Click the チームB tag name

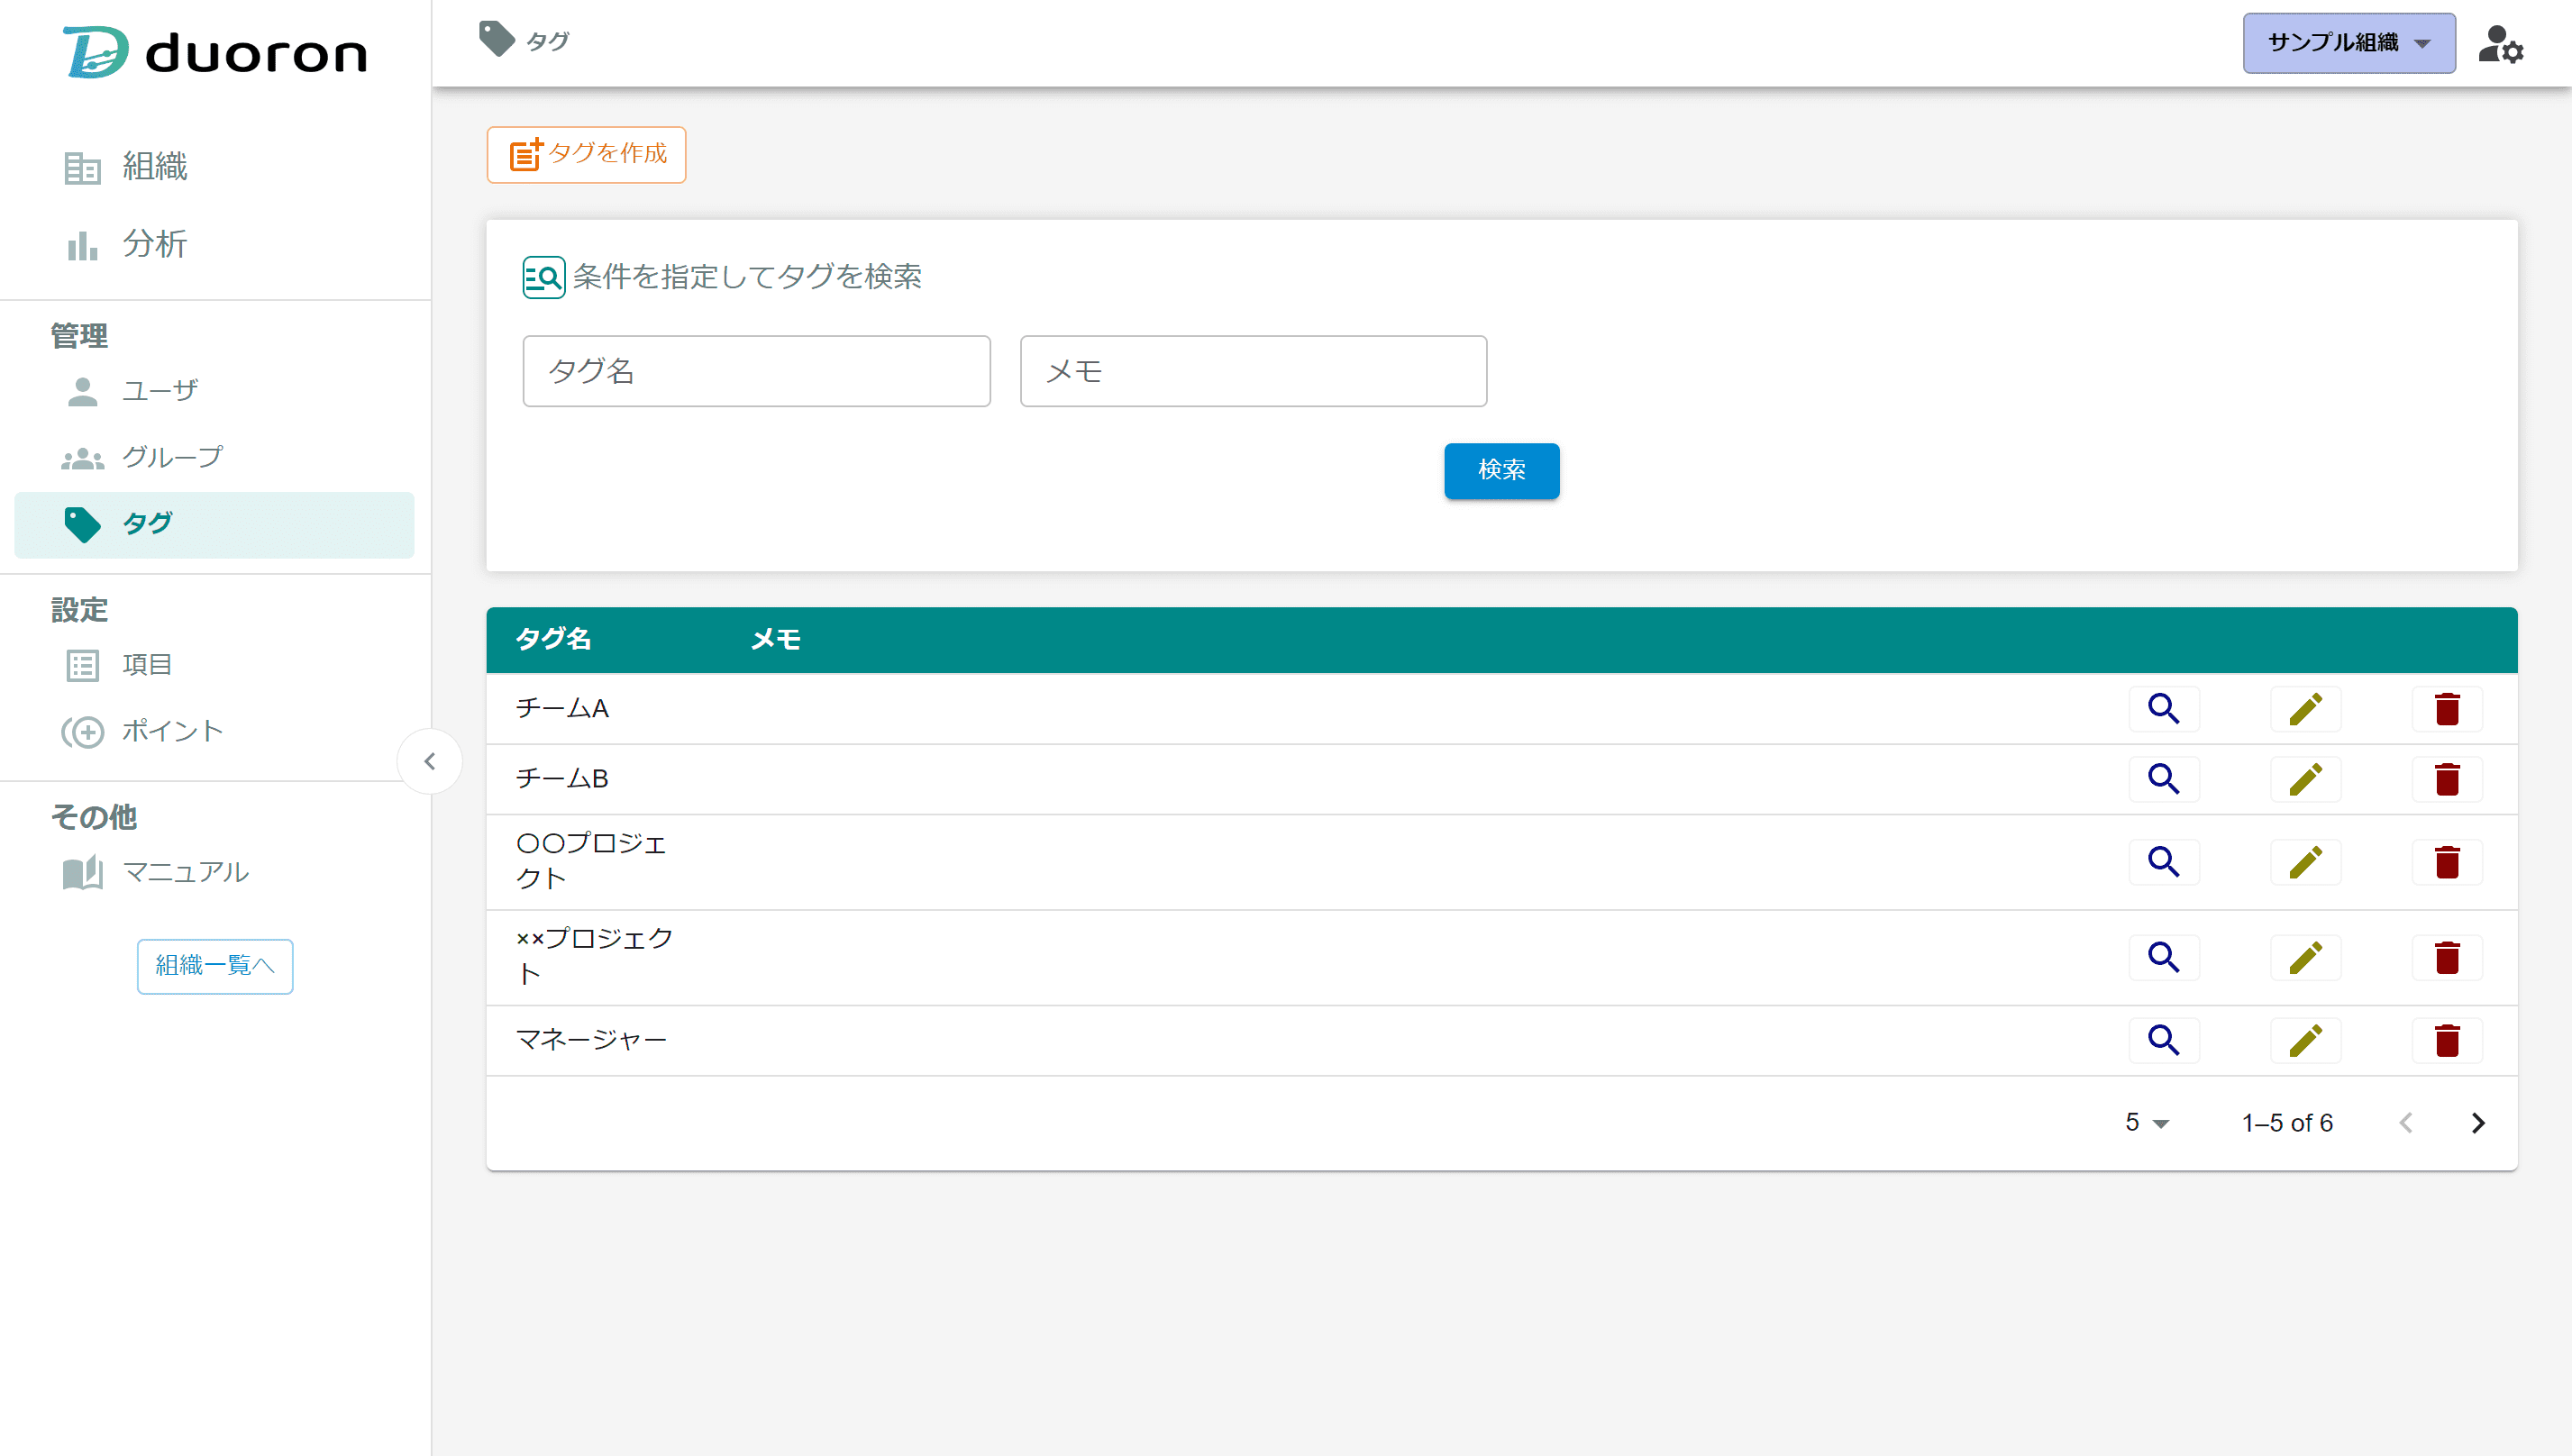[562, 779]
